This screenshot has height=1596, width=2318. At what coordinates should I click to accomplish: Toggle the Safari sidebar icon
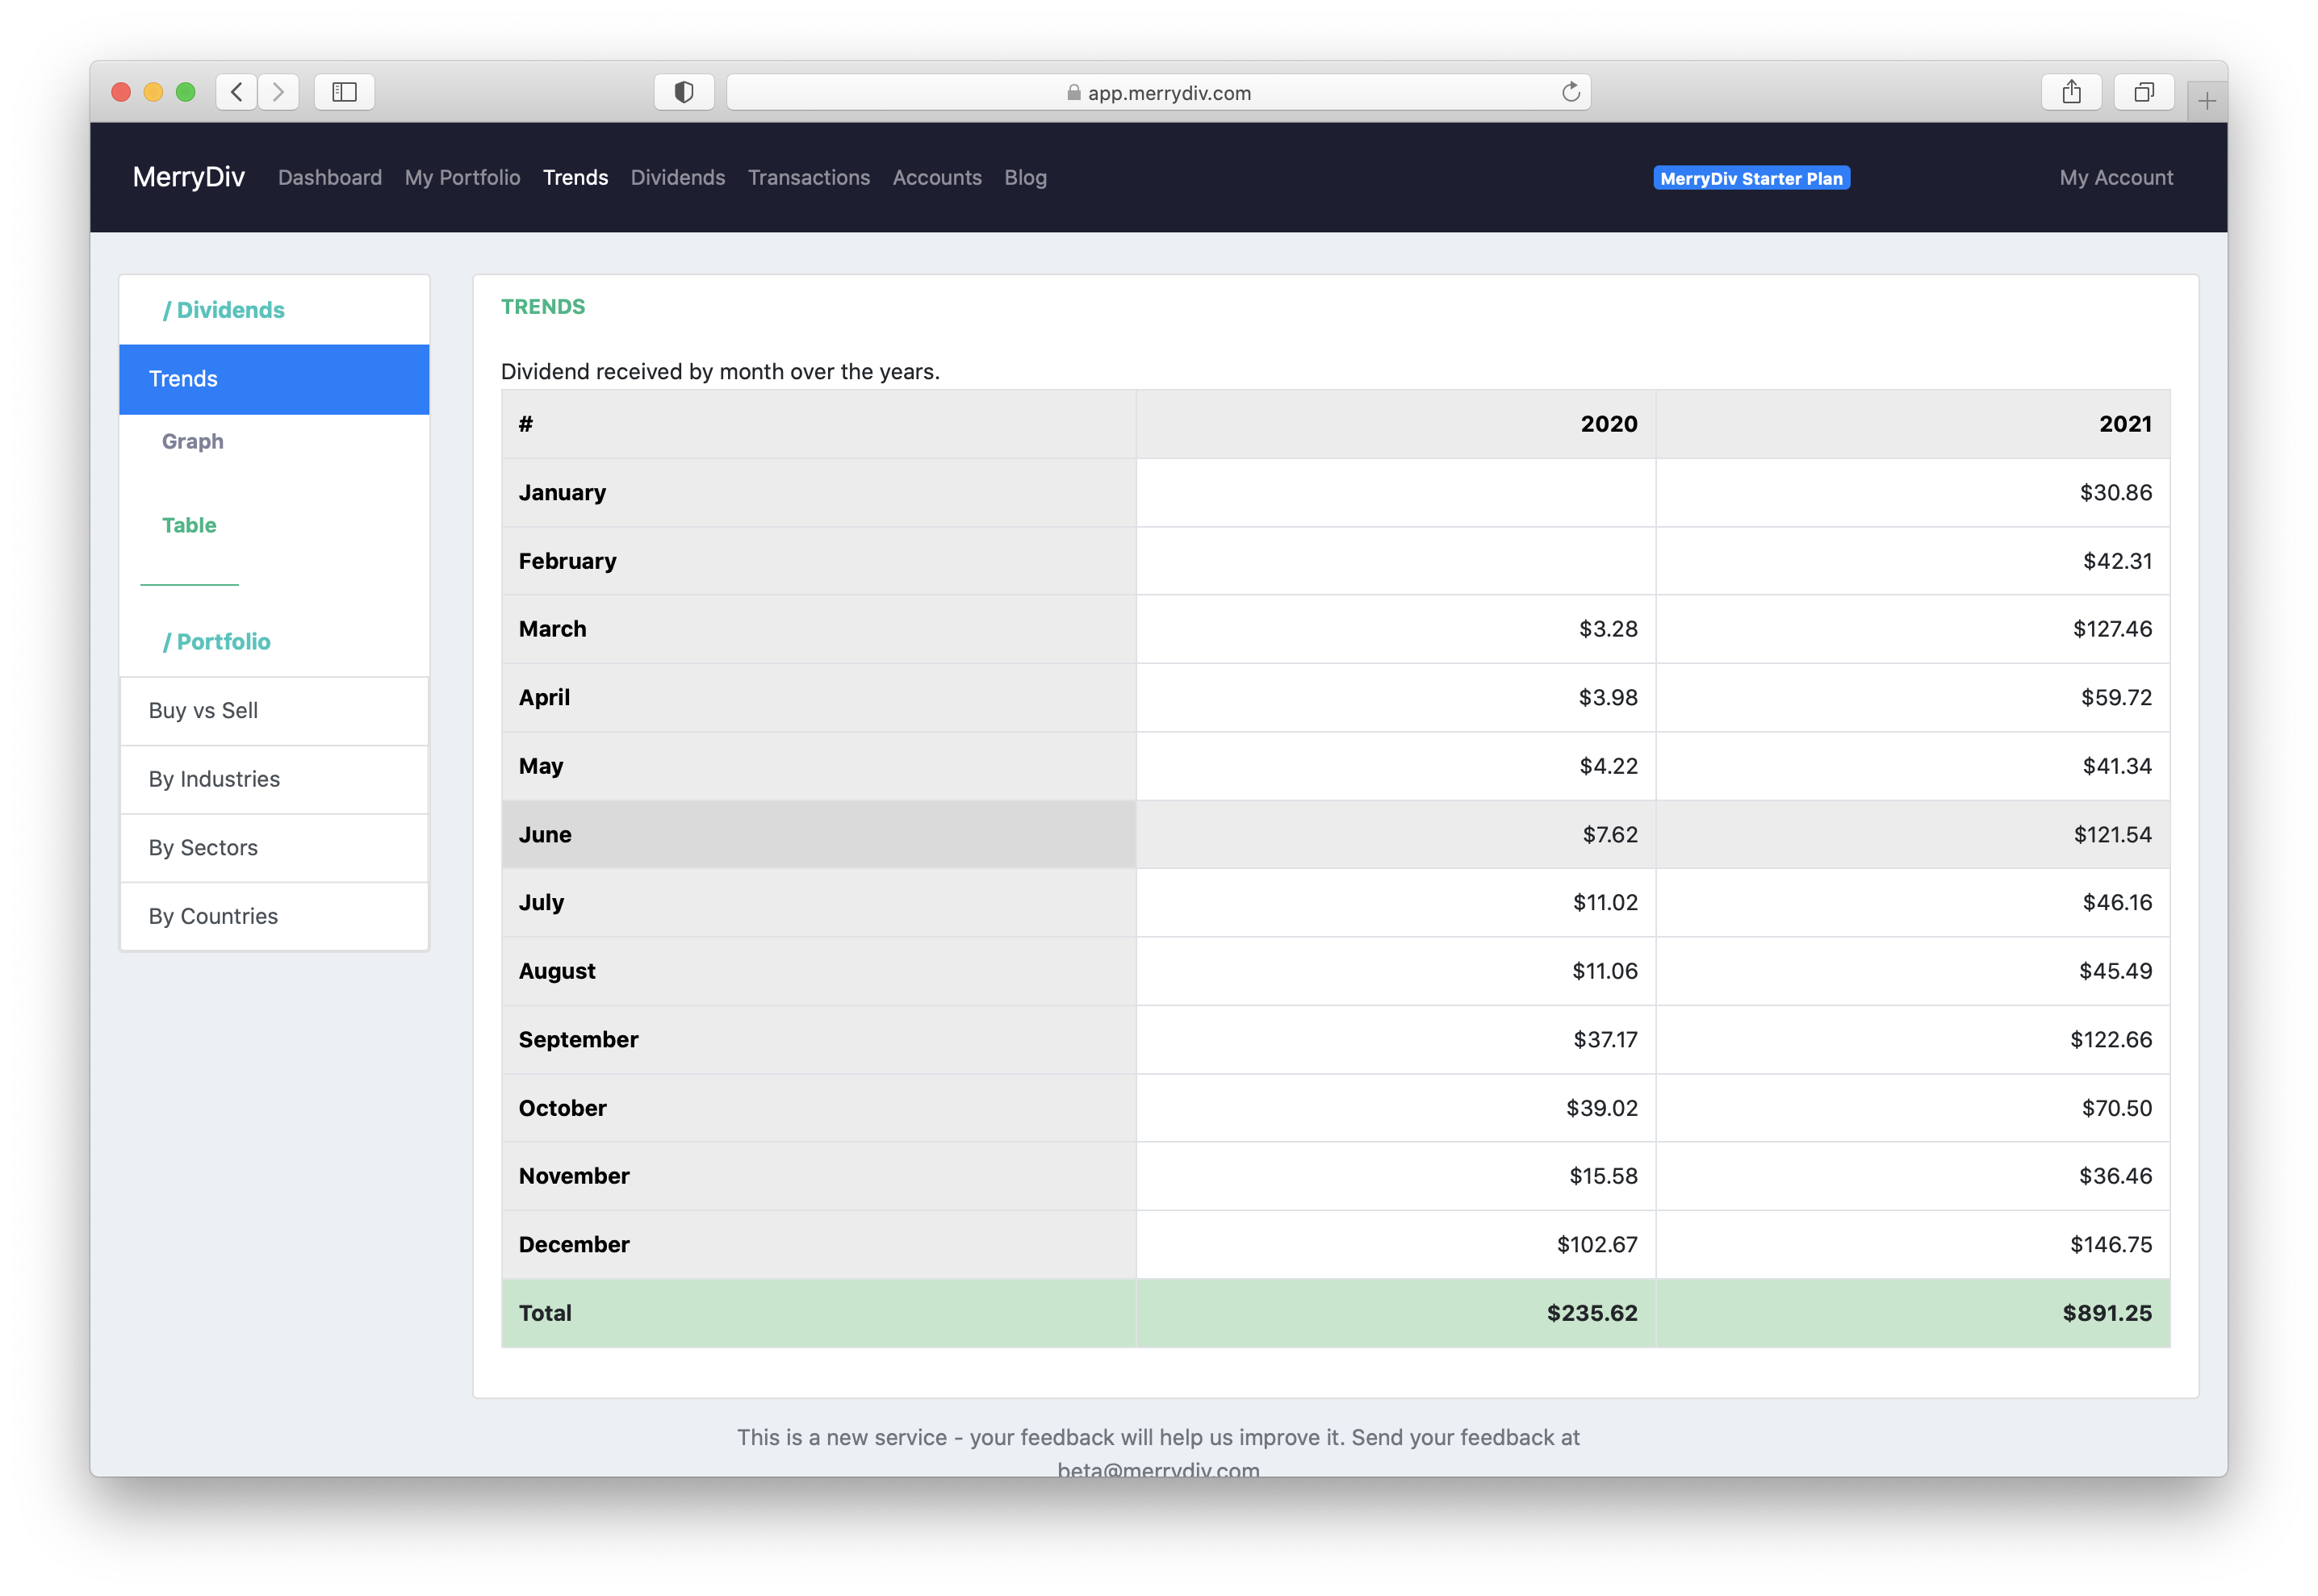pos(344,92)
